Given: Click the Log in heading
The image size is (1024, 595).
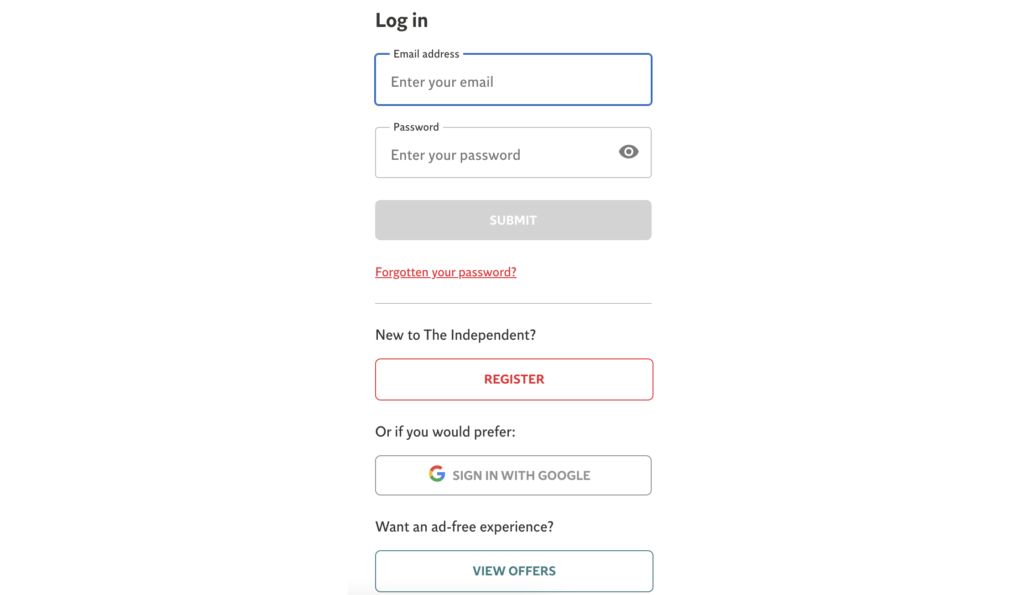Looking at the screenshot, I should click(402, 21).
